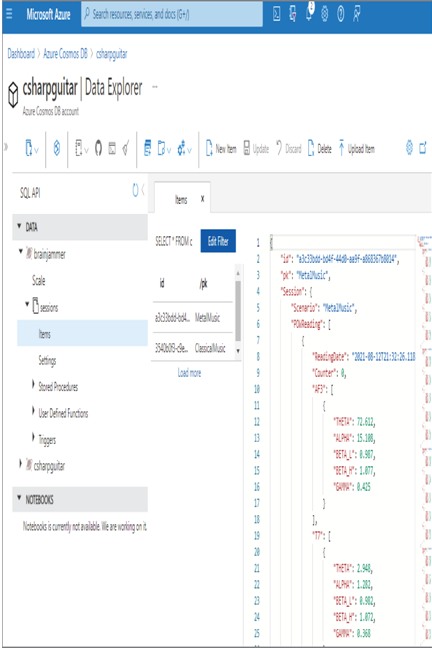Click the Update button

[256, 149]
